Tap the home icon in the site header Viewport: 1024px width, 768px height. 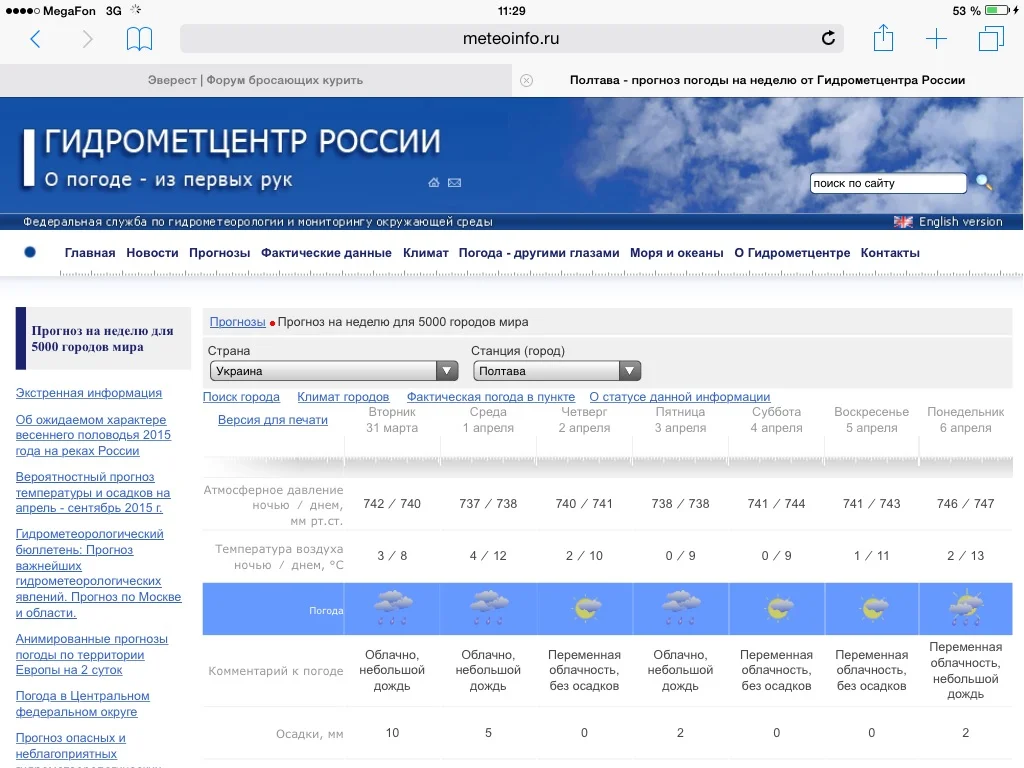433,183
